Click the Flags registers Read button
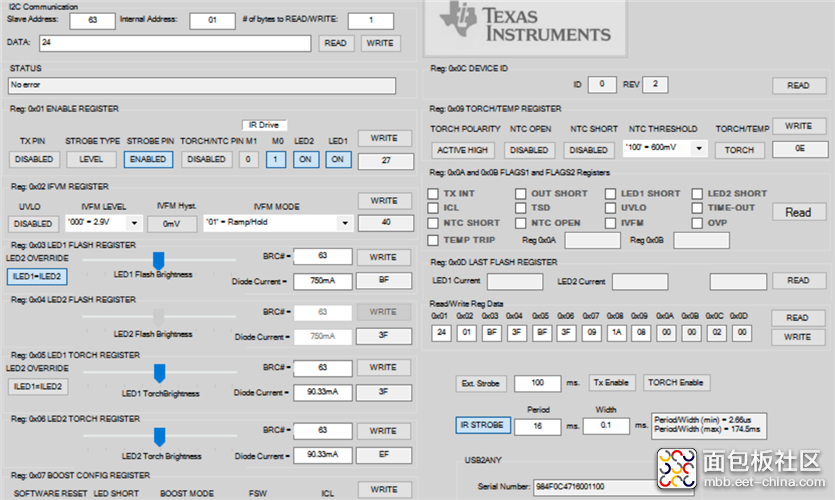835x500 pixels. 799,212
